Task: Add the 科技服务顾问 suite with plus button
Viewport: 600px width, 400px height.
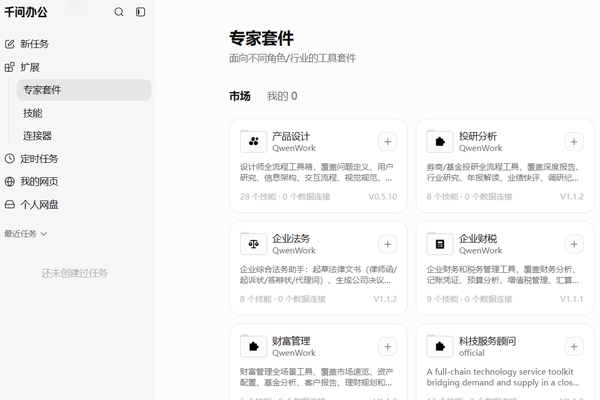Action: [574, 346]
